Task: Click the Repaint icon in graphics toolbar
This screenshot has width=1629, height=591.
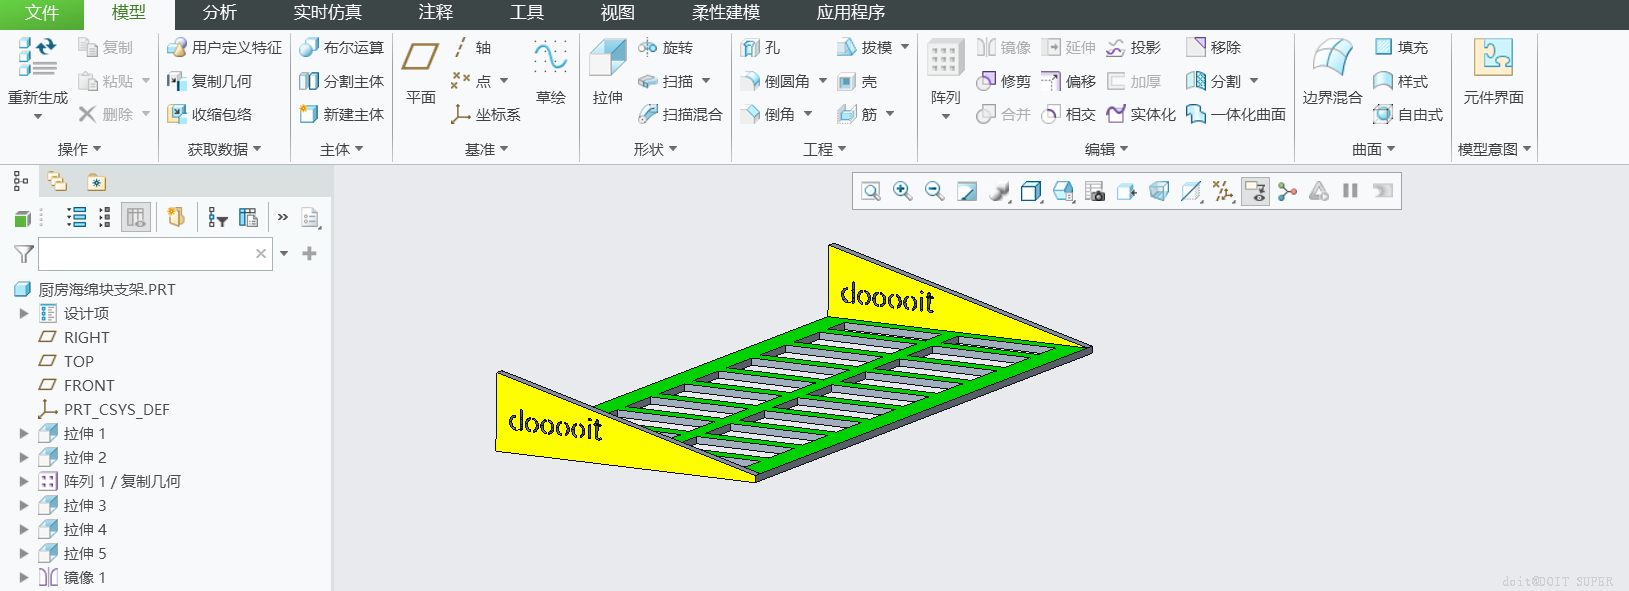Action: coord(966,191)
